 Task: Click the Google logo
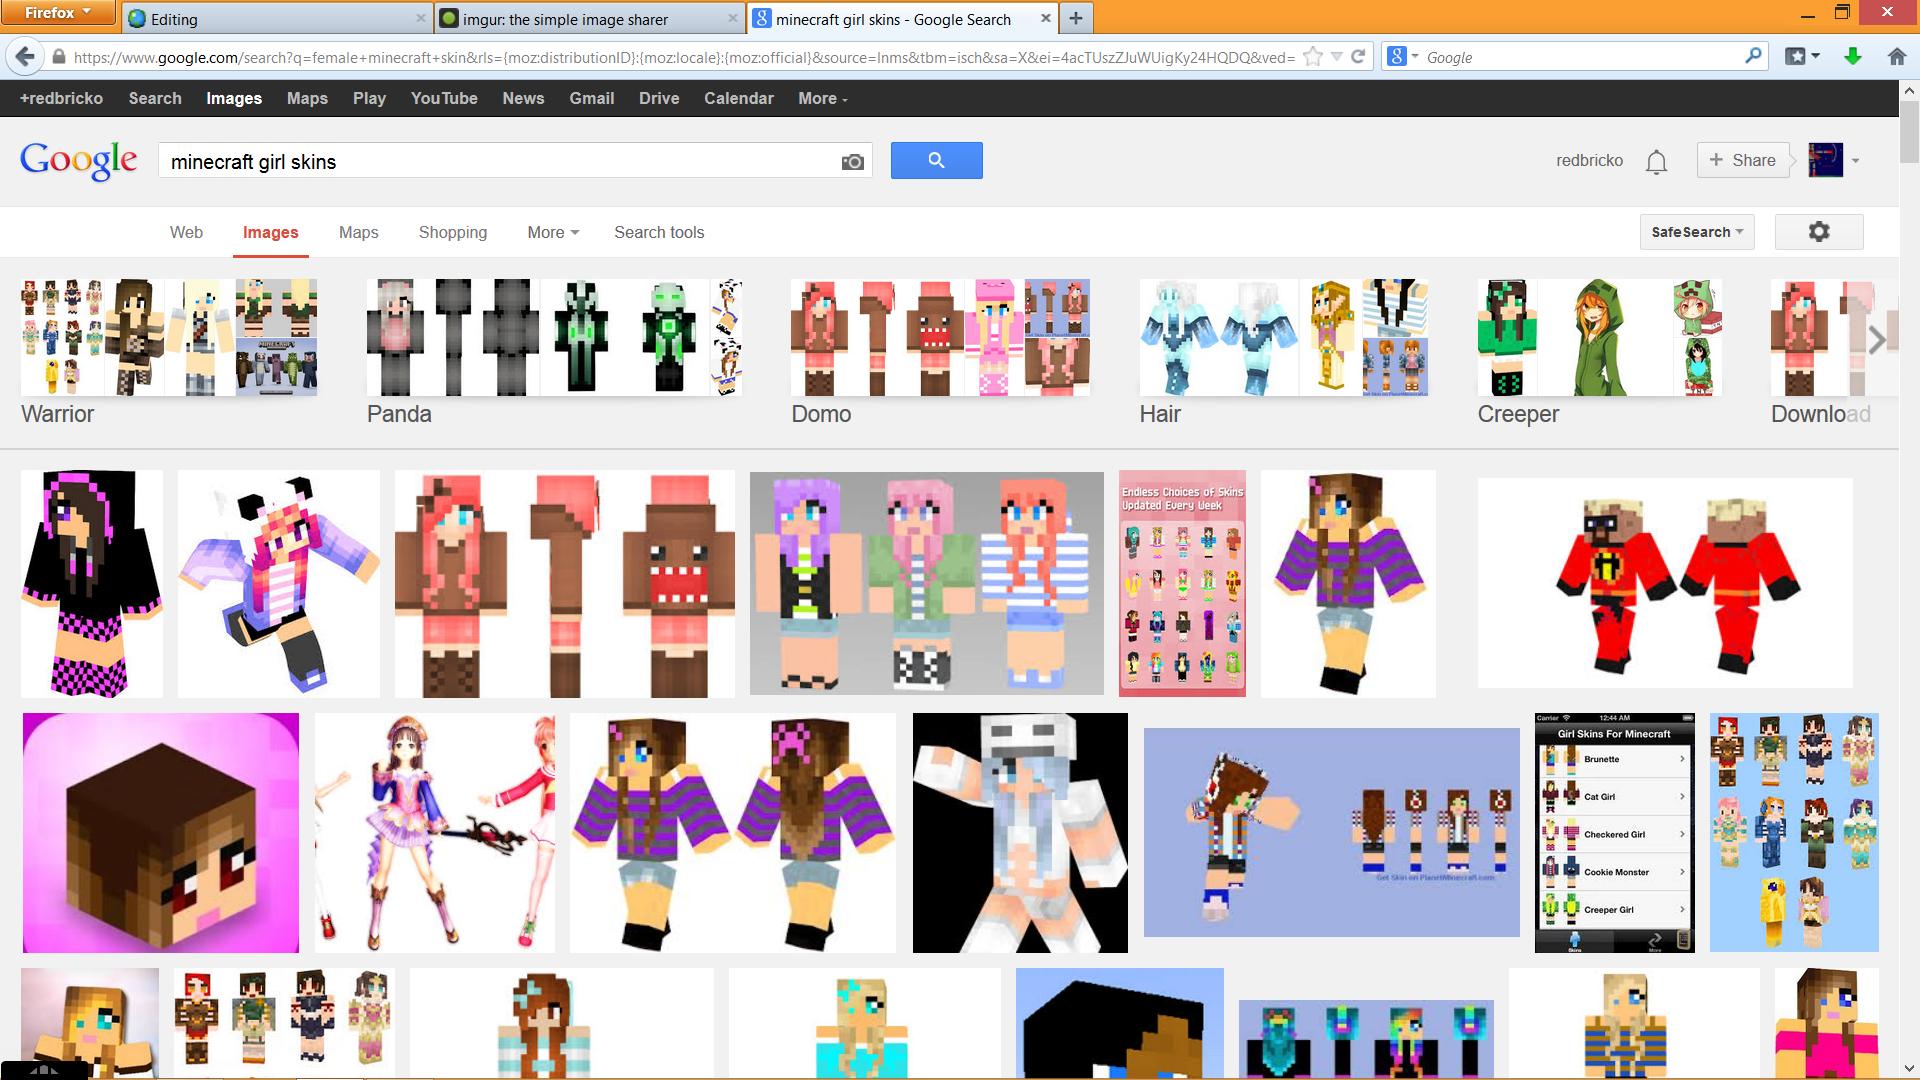click(x=79, y=160)
